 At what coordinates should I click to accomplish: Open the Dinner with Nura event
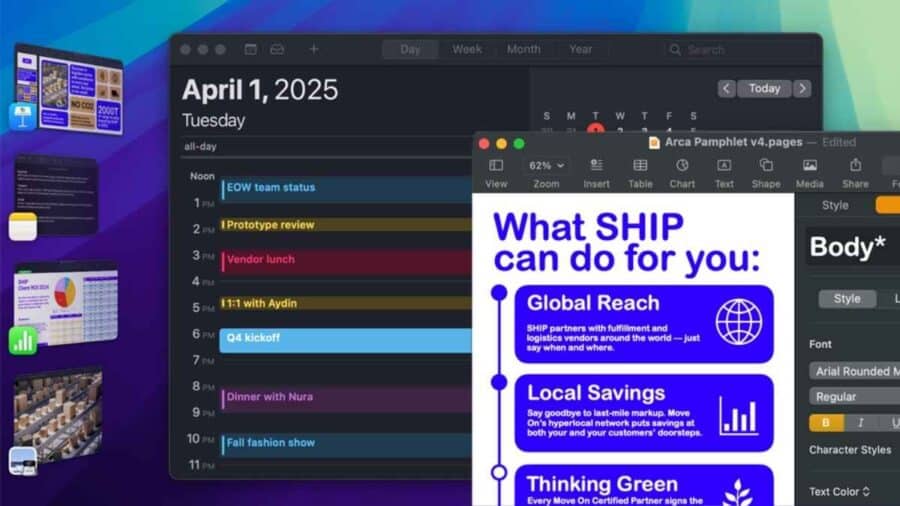[x=346, y=399]
